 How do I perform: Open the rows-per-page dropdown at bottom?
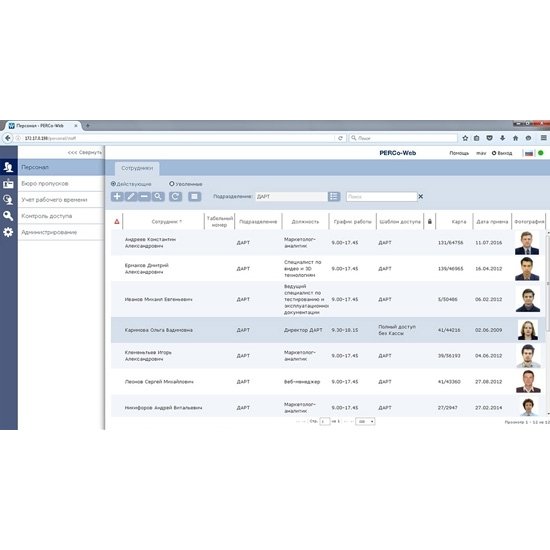point(365,421)
